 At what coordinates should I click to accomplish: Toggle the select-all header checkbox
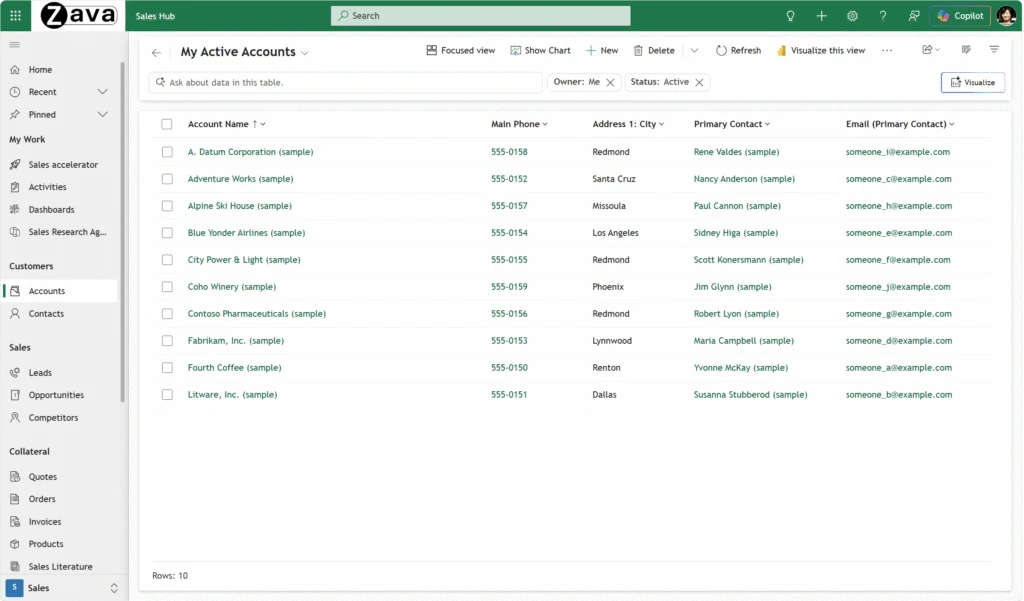pos(167,125)
